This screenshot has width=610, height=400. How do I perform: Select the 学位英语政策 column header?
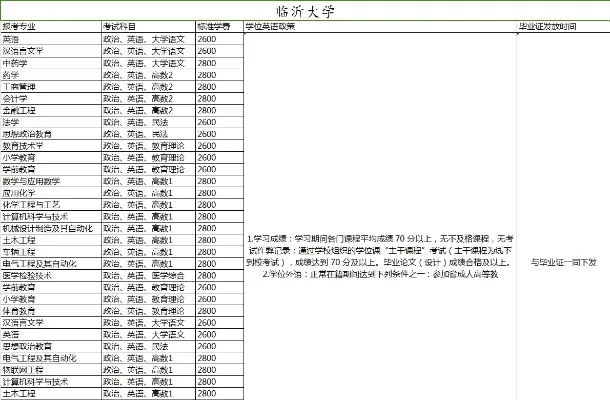click(x=380, y=27)
